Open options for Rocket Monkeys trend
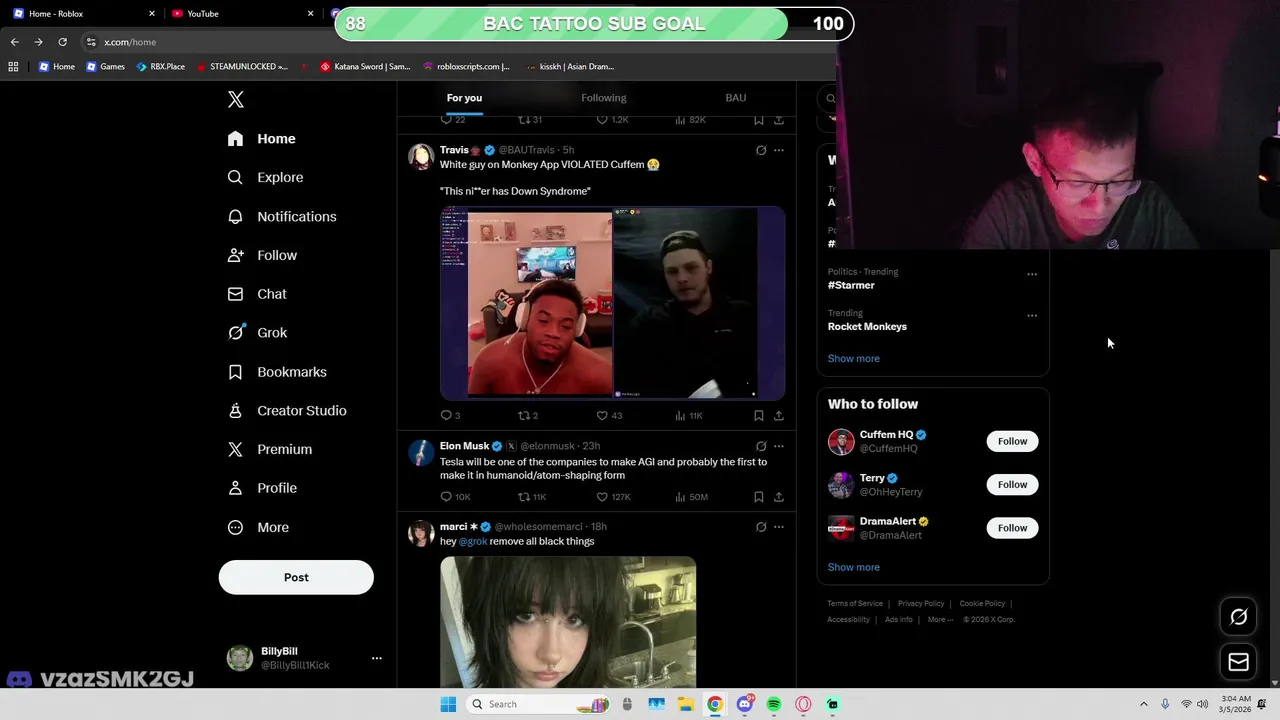 click(1032, 316)
